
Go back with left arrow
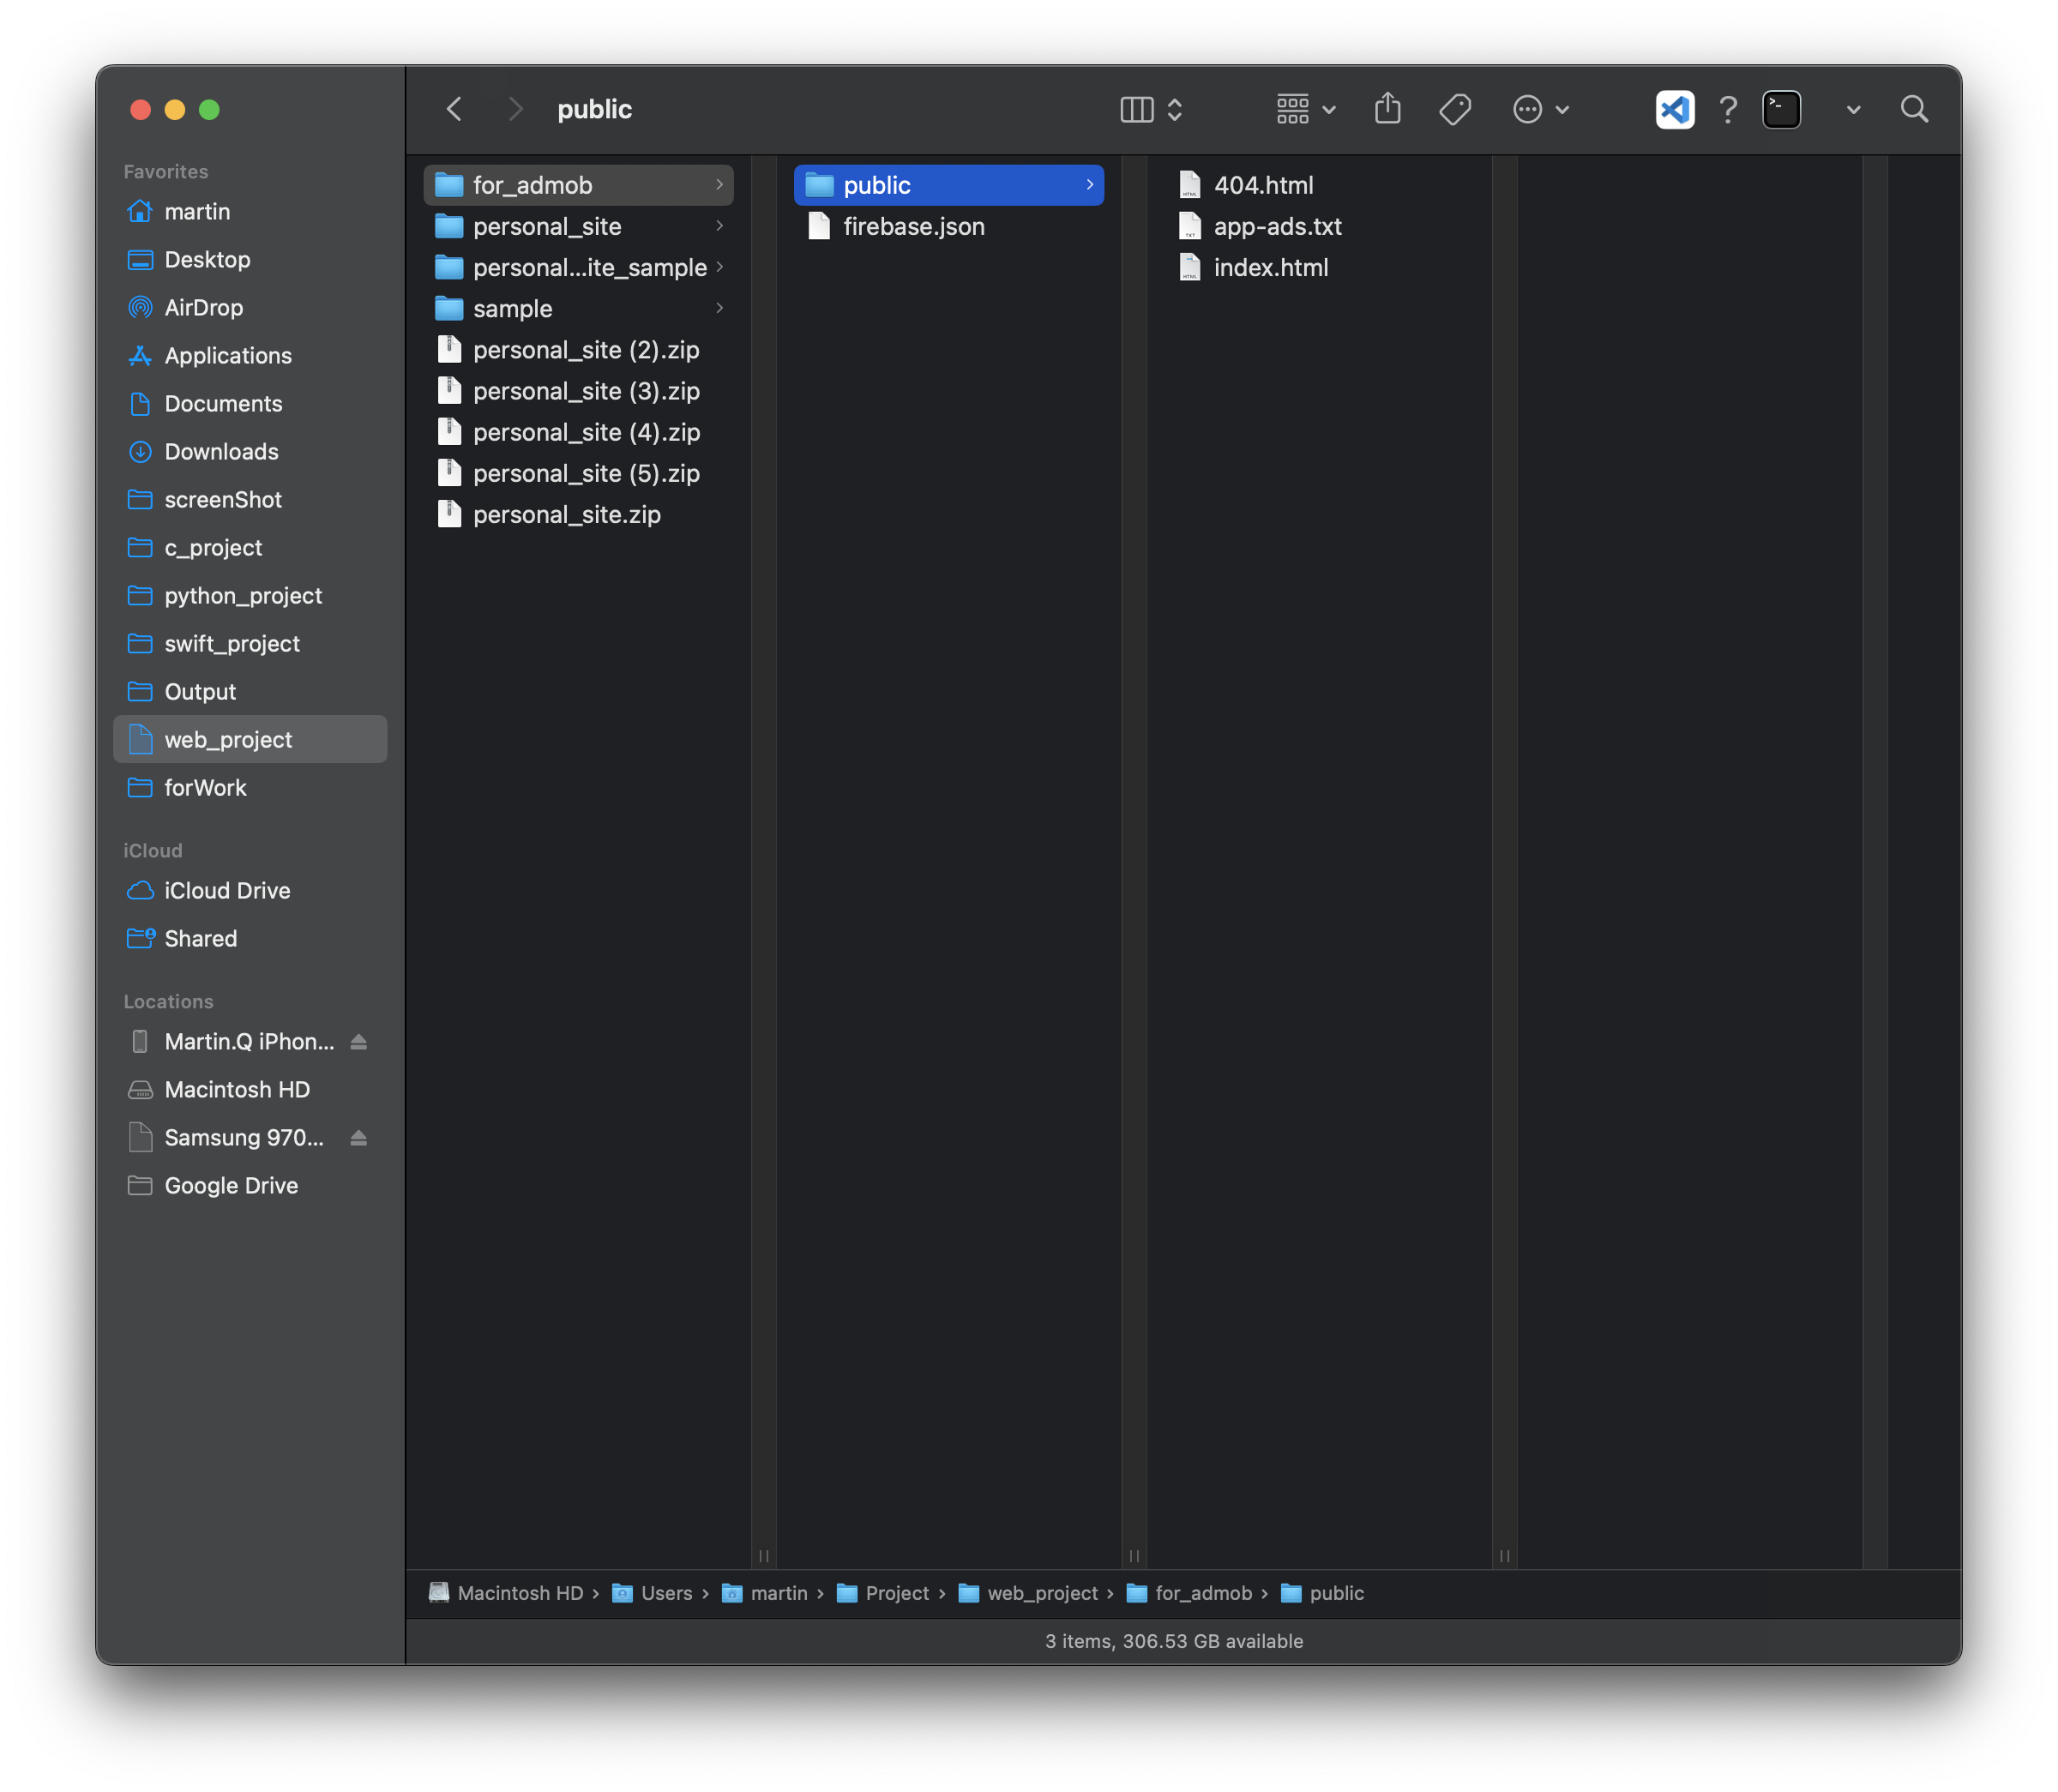click(455, 109)
